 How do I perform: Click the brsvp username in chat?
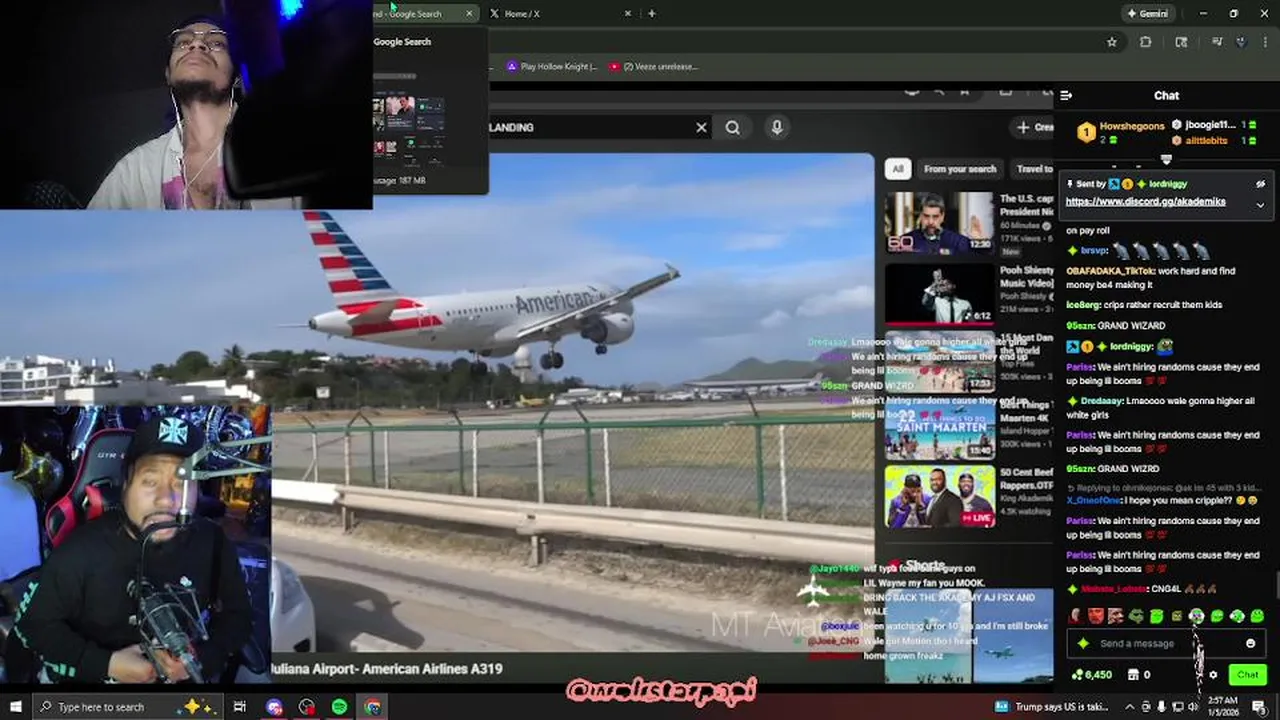1093,251
